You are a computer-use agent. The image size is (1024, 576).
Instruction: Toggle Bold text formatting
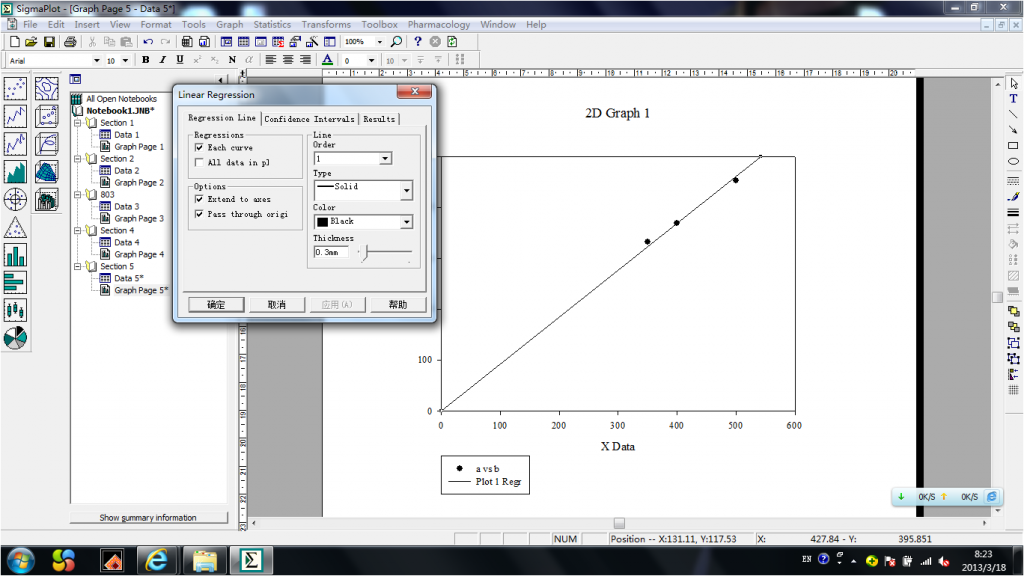tap(145, 60)
